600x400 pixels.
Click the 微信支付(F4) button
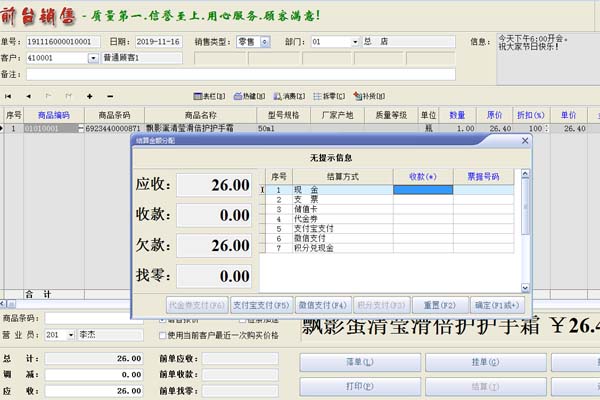click(322, 304)
